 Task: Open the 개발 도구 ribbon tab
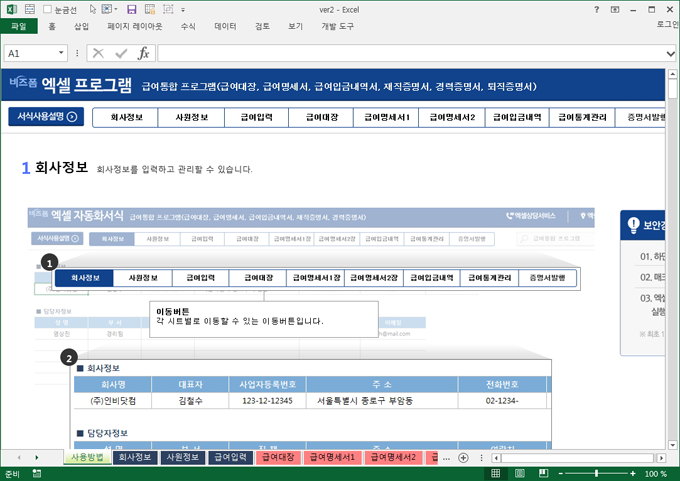pos(337,26)
